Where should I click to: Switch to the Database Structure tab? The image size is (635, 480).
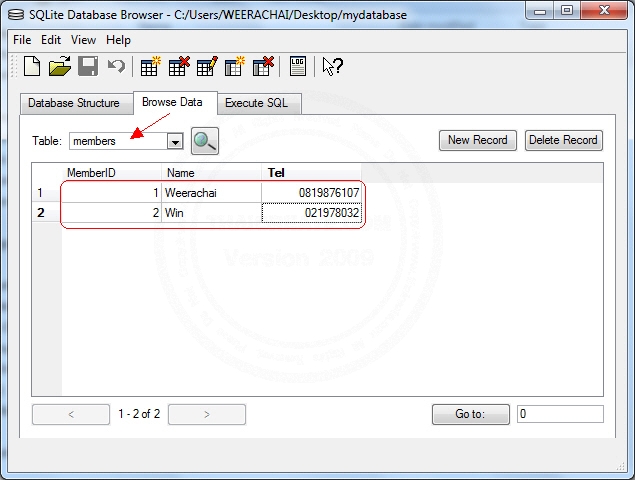77,103
